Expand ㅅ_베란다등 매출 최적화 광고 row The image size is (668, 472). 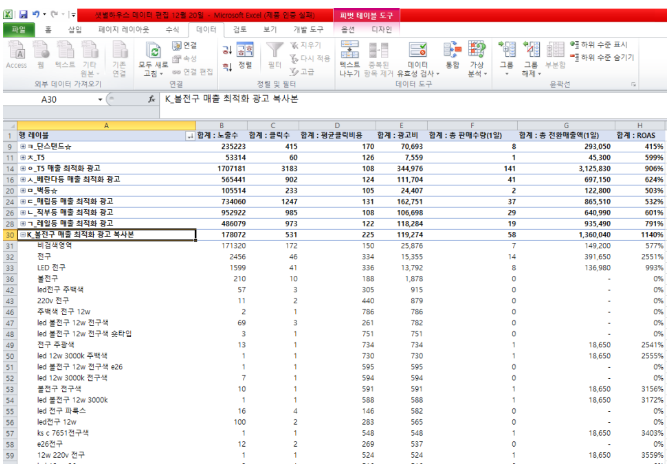coord(23,180)
